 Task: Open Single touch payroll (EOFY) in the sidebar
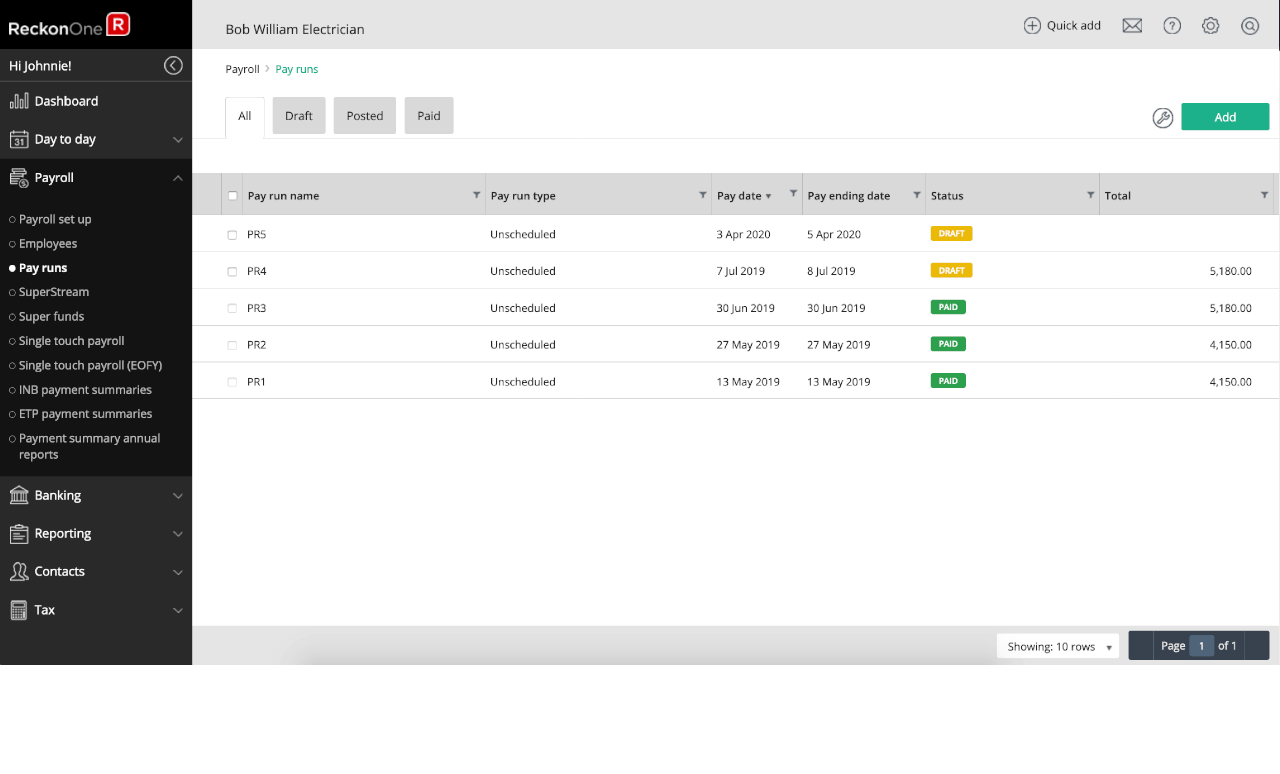click(90, 365)
